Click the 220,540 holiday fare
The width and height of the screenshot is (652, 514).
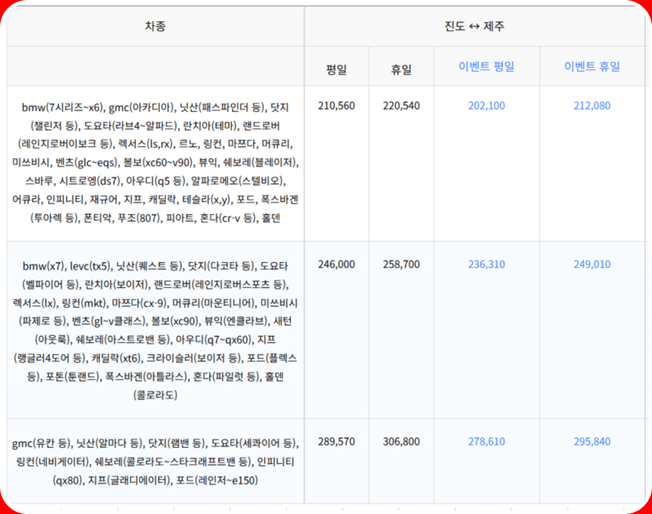click(x=401, y=106)
